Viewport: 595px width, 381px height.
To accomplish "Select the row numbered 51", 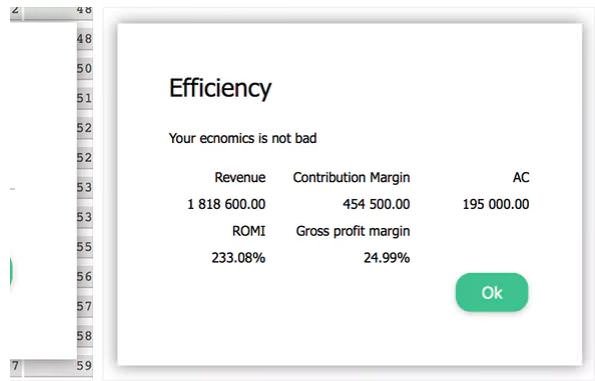I will tap(85, 98).
